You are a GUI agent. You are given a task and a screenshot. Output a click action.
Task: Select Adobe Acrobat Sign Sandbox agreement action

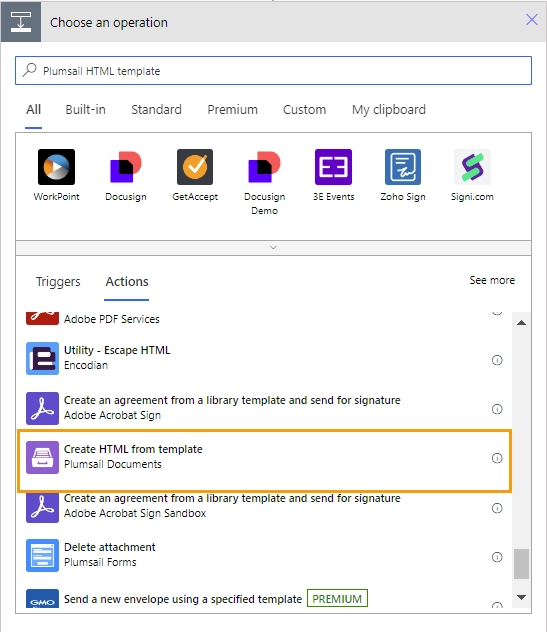[264, 507]
